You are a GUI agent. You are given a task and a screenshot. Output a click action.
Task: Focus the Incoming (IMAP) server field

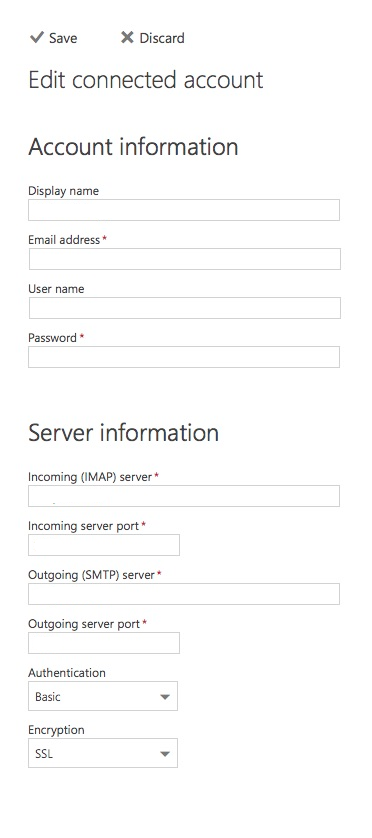(184, 496)
